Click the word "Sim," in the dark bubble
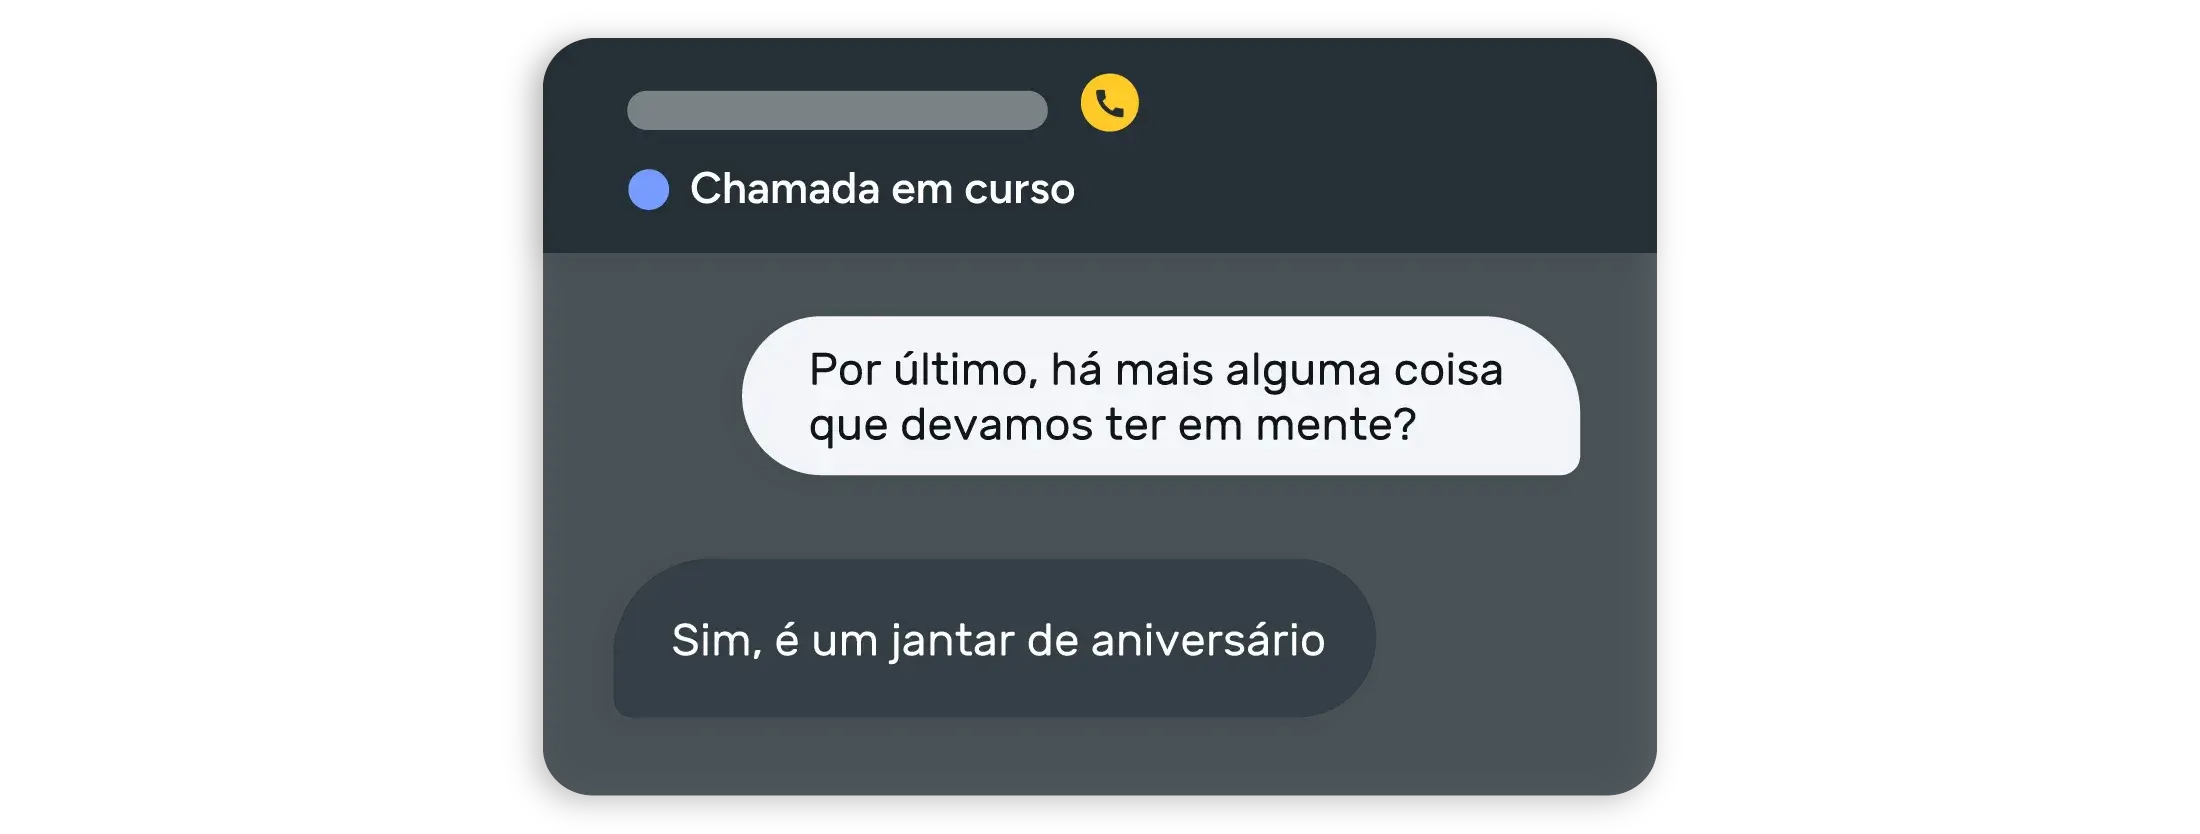2200x834 pixels. tap(716, 640)
